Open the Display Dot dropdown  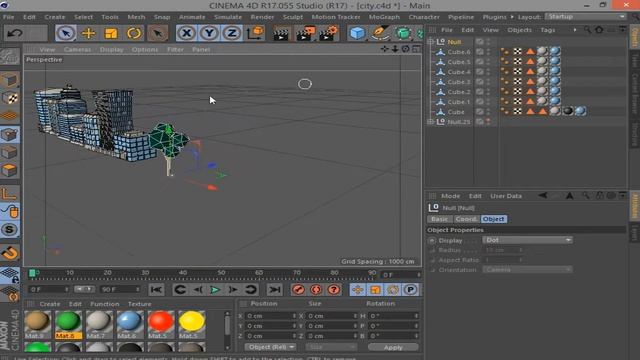click(527, 240)
